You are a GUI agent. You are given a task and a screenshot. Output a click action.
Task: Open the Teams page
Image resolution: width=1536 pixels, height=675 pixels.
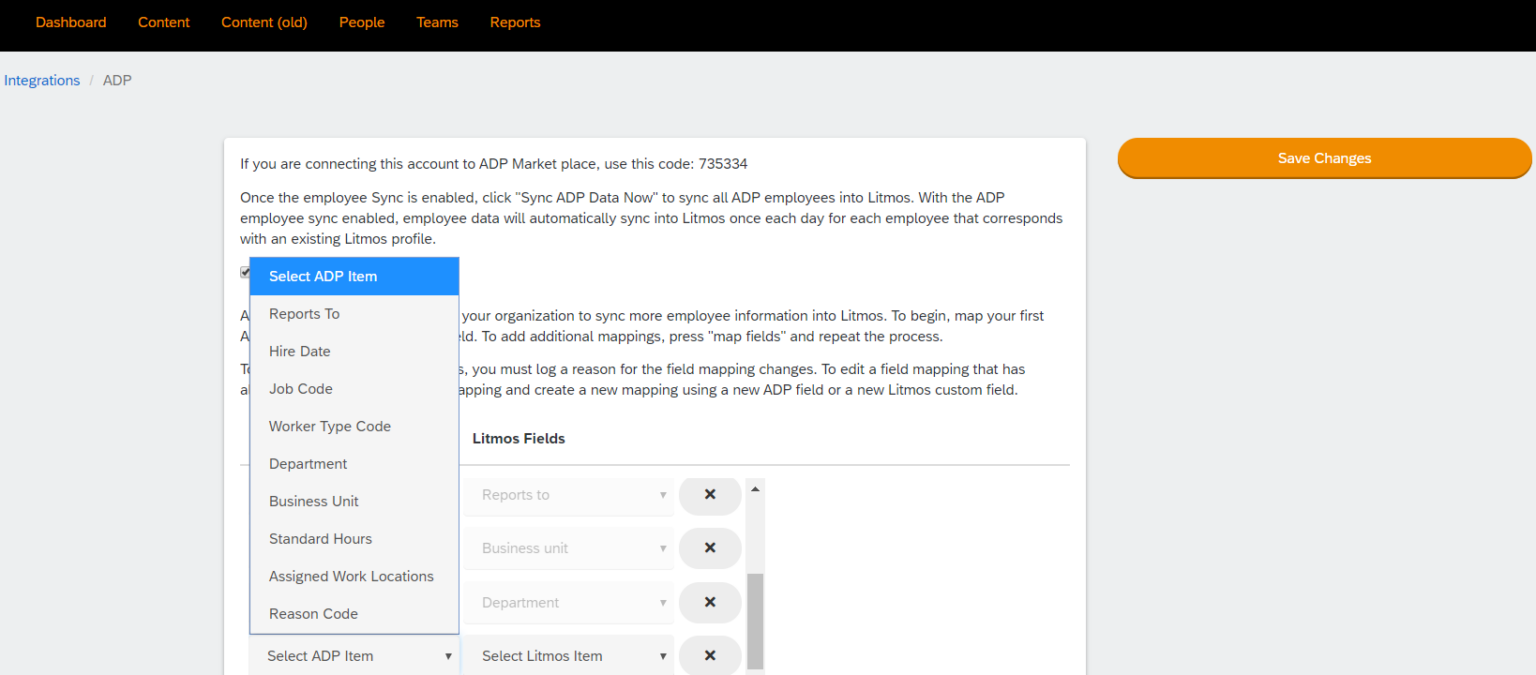coord(437,22)
